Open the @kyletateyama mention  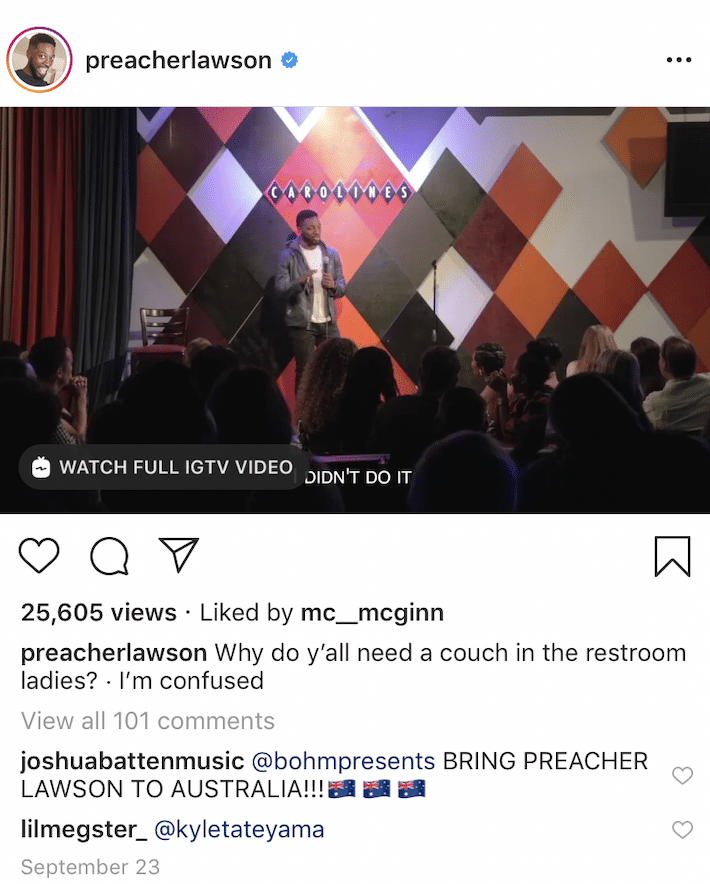pyautogui.click(x=239, y=830)
